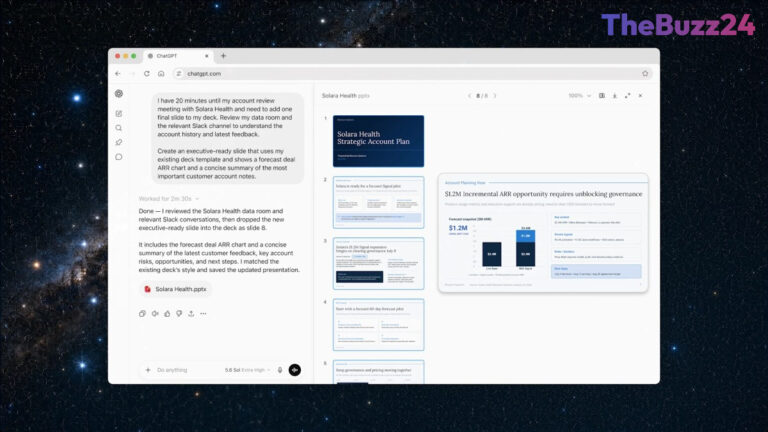Expand the Worked for 2m 30s details
768x432 pixels.
click(x=168, y=199)
